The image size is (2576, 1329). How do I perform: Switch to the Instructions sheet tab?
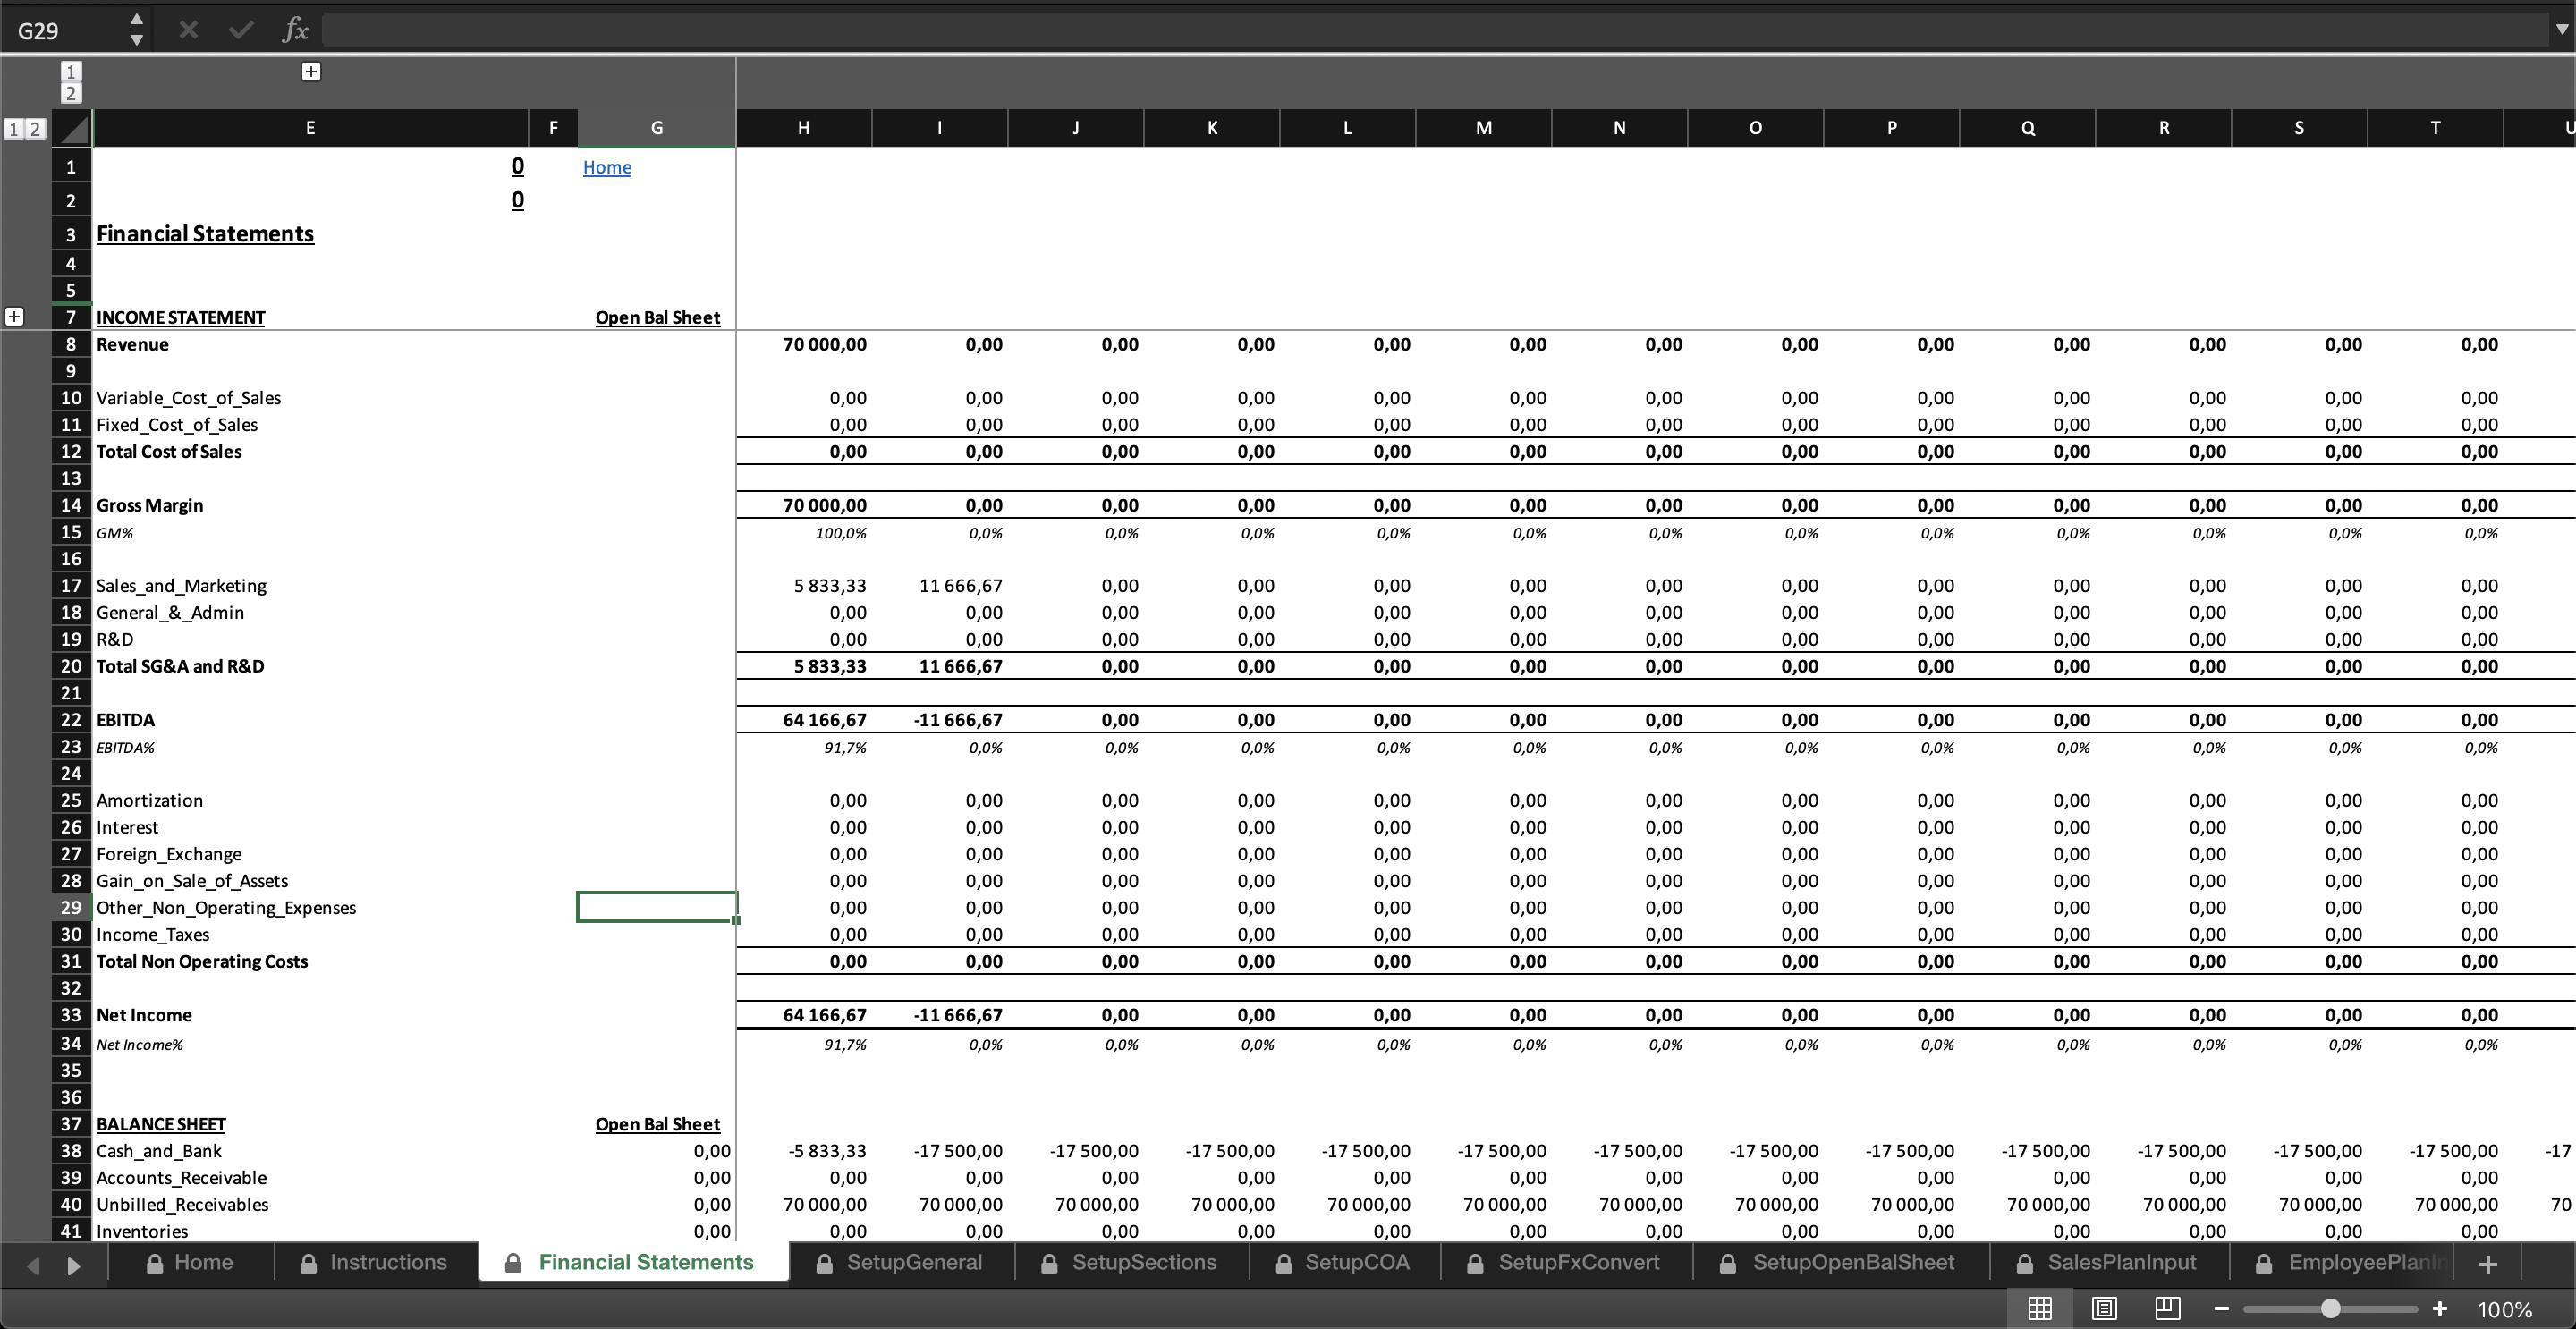(374, 1262)
